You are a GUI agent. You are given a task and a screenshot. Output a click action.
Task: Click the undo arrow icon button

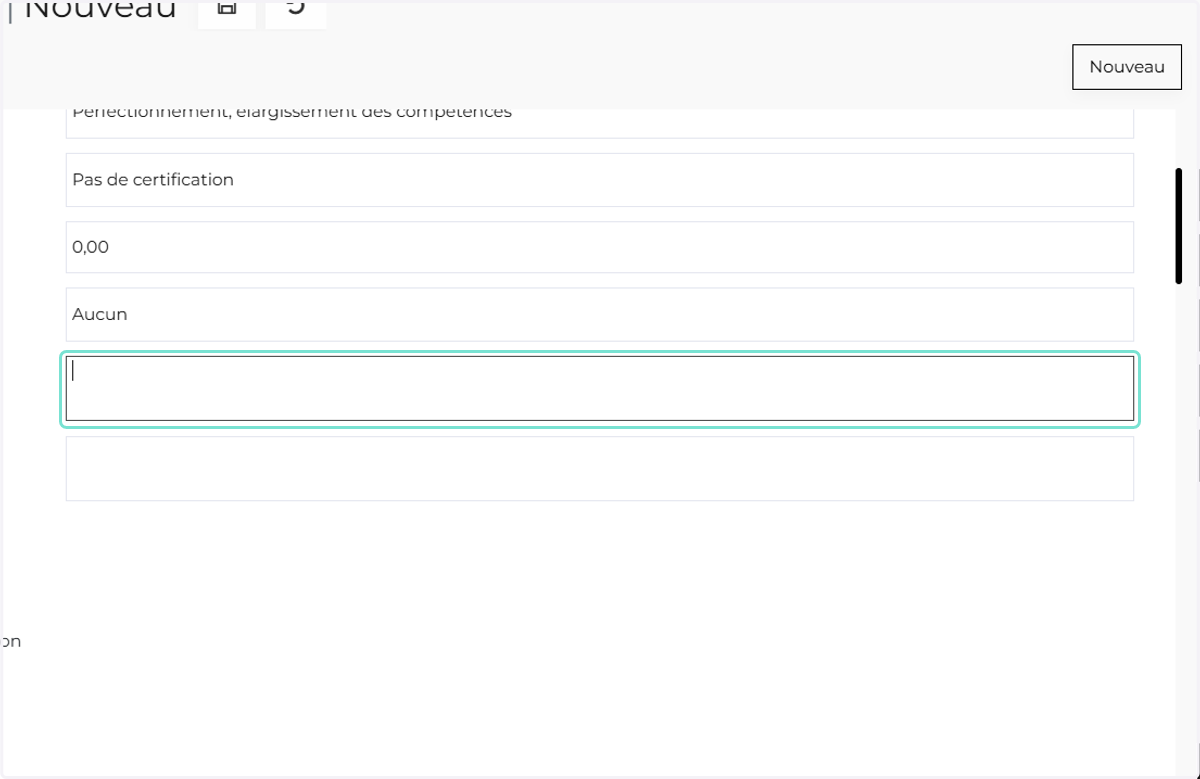(296, 12)
